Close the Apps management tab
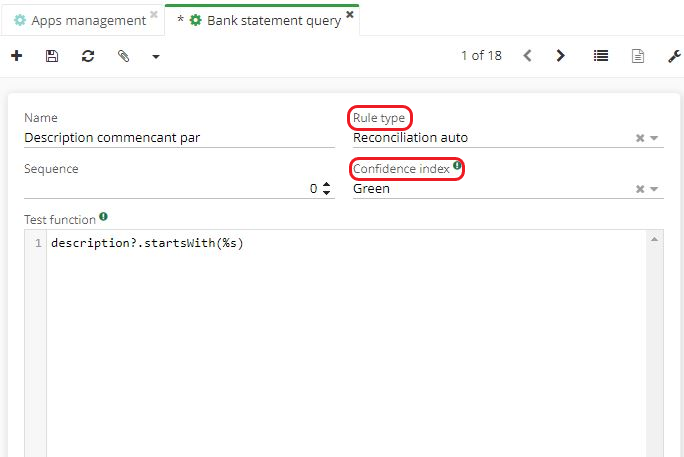This screenshot has width=684, height=457. [x=154, y=14]
